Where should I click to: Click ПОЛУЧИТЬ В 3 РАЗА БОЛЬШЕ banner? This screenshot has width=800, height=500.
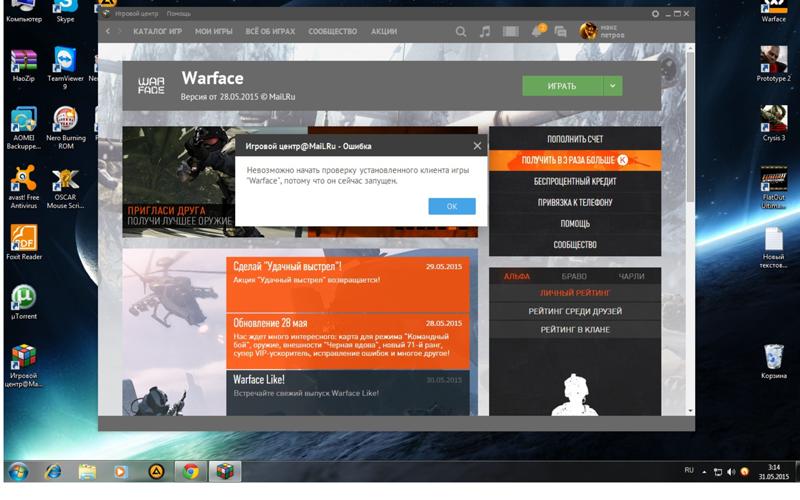tap(575, 160)
